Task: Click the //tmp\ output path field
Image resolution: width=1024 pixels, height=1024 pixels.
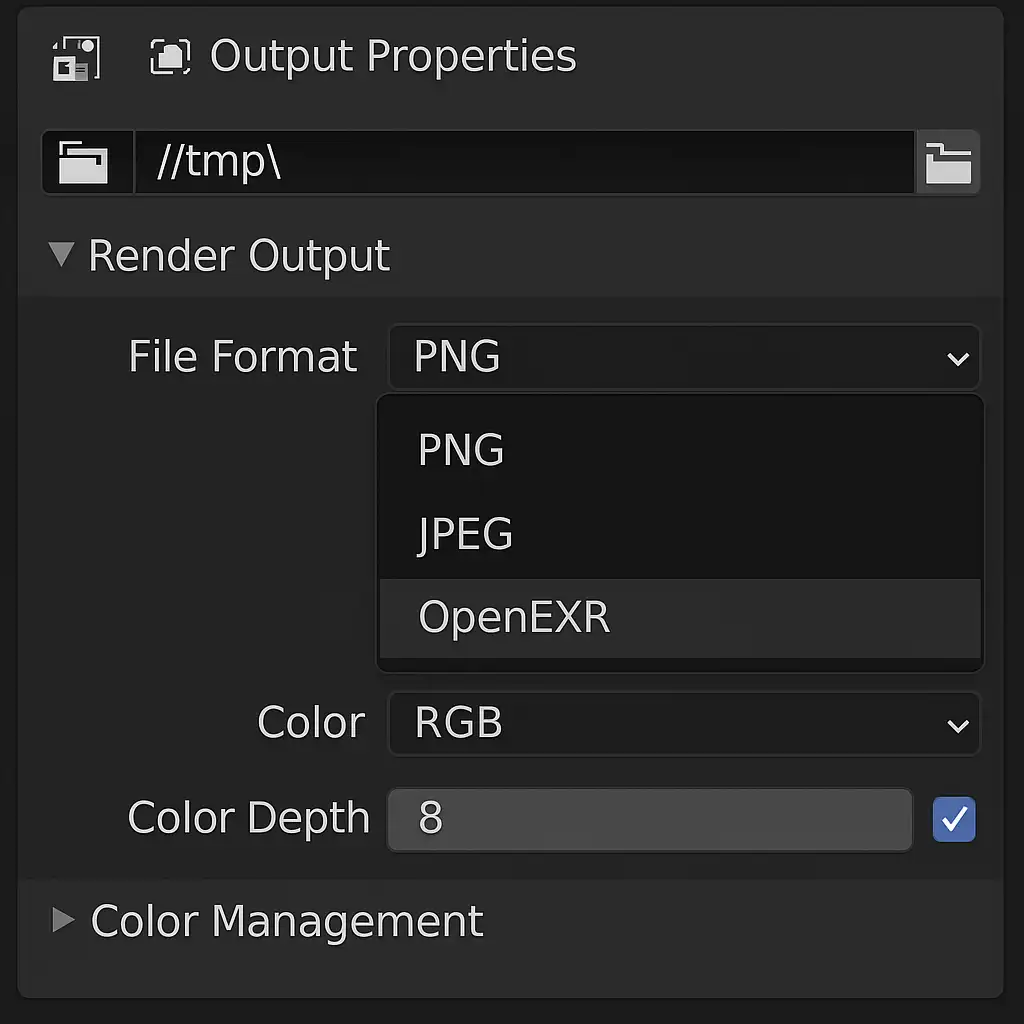Action: [524, 162]
